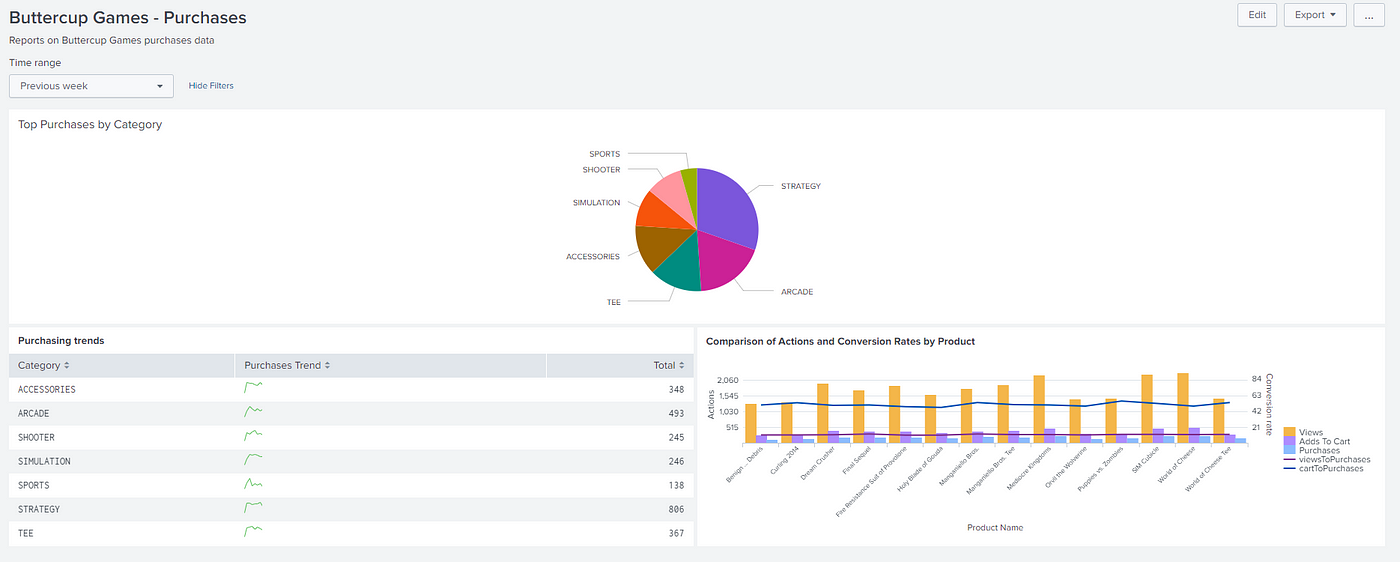Open the Previous week time range dropdown
The height and width of the screenshot is (562, 1400).
click(x=91, y=86)
